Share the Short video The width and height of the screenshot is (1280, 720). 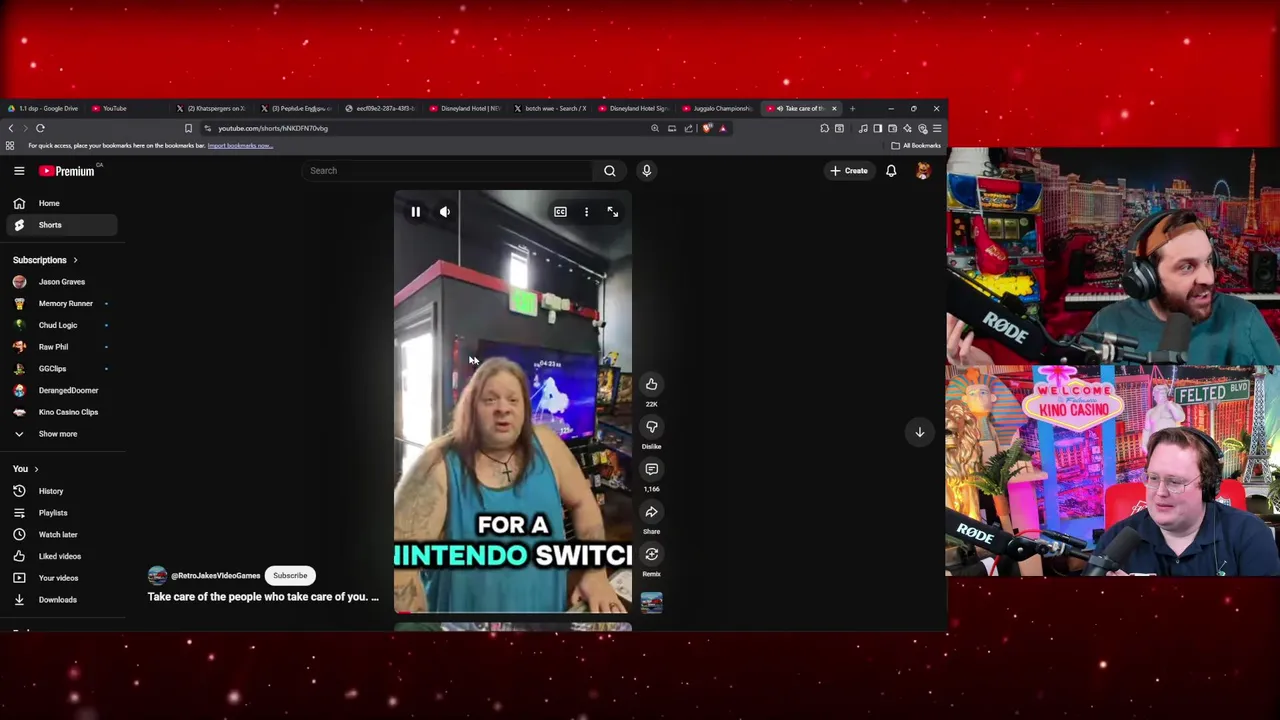coord(651,512)
